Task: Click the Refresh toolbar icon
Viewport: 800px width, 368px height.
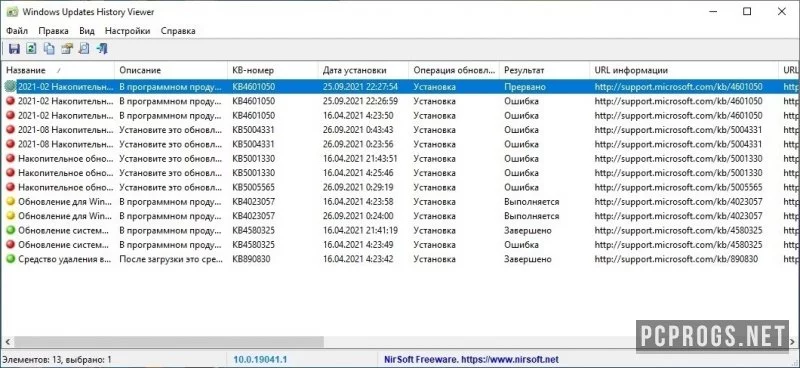Action: click(x=32, y=49)
